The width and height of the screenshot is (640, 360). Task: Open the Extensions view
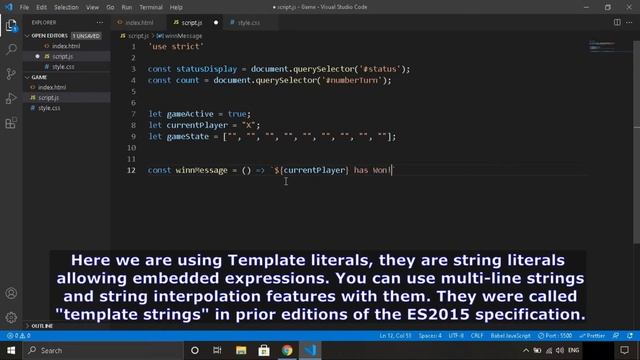(x=11, y=123)
